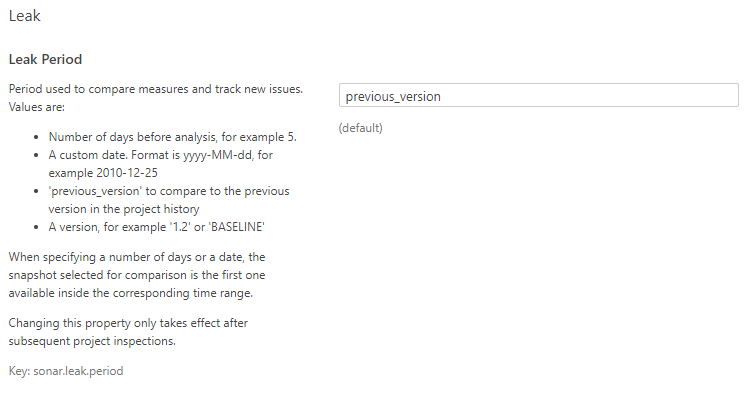Screen dimensions: 754x394
Task: Click the previous_version leak period input field
Action: pyautogui.click(x=539, y=95)
